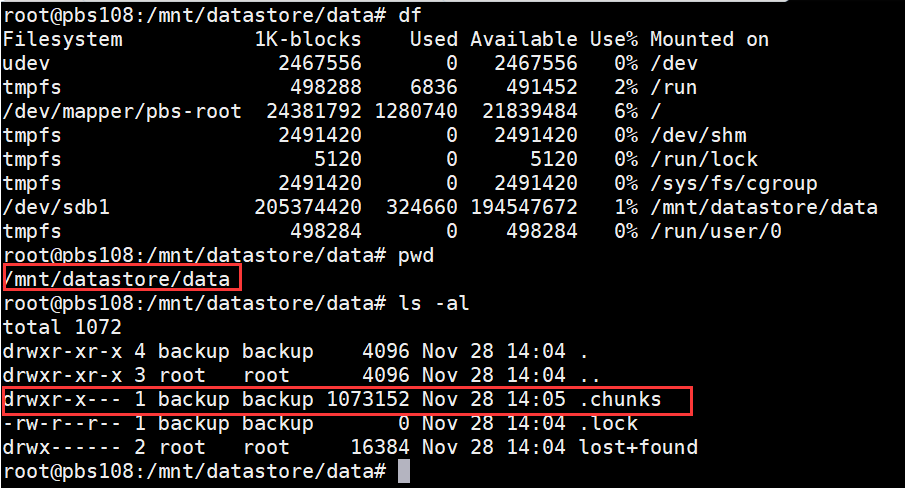Select the '205374420' block count

[x=308, y=207]
